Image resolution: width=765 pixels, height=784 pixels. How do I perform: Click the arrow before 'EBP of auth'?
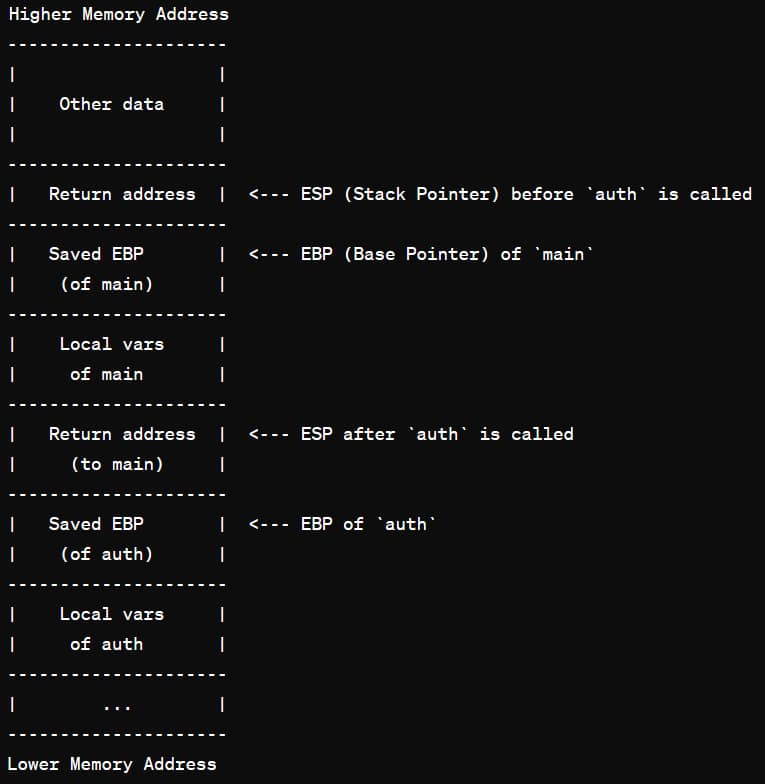coord(268,524)
